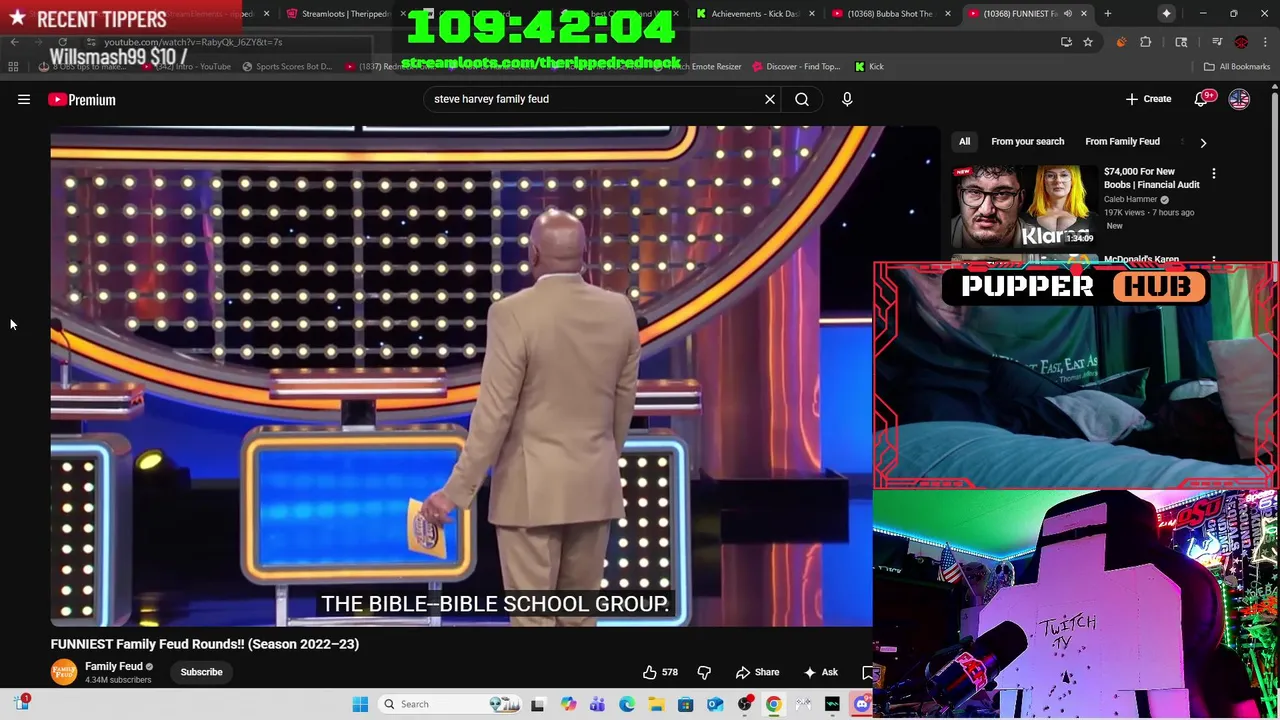The height and width of the screenshot is (720, 1280).
Task: Select the All filter chip
Action: click(964, 141)
